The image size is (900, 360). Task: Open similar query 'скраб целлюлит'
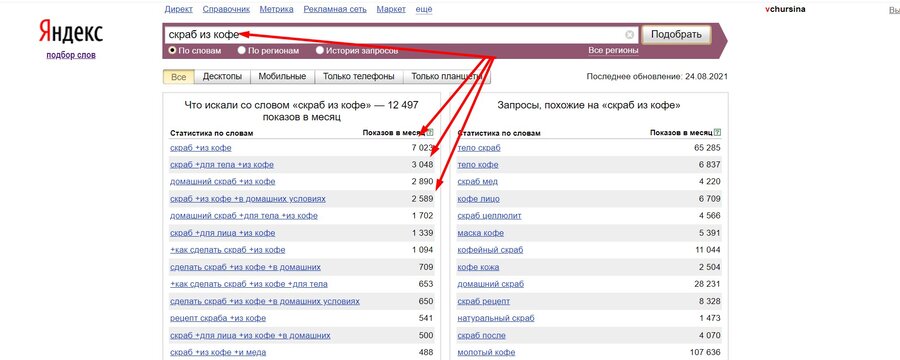[490, 216]
